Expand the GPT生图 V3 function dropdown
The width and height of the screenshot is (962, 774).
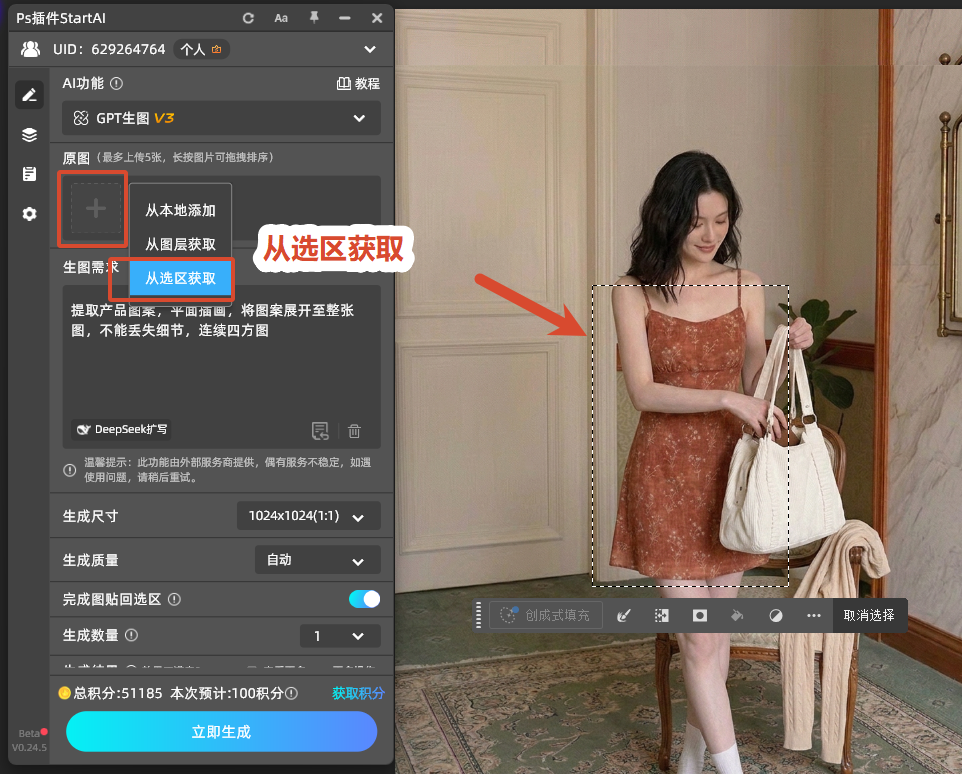click(x=221, y=118)
